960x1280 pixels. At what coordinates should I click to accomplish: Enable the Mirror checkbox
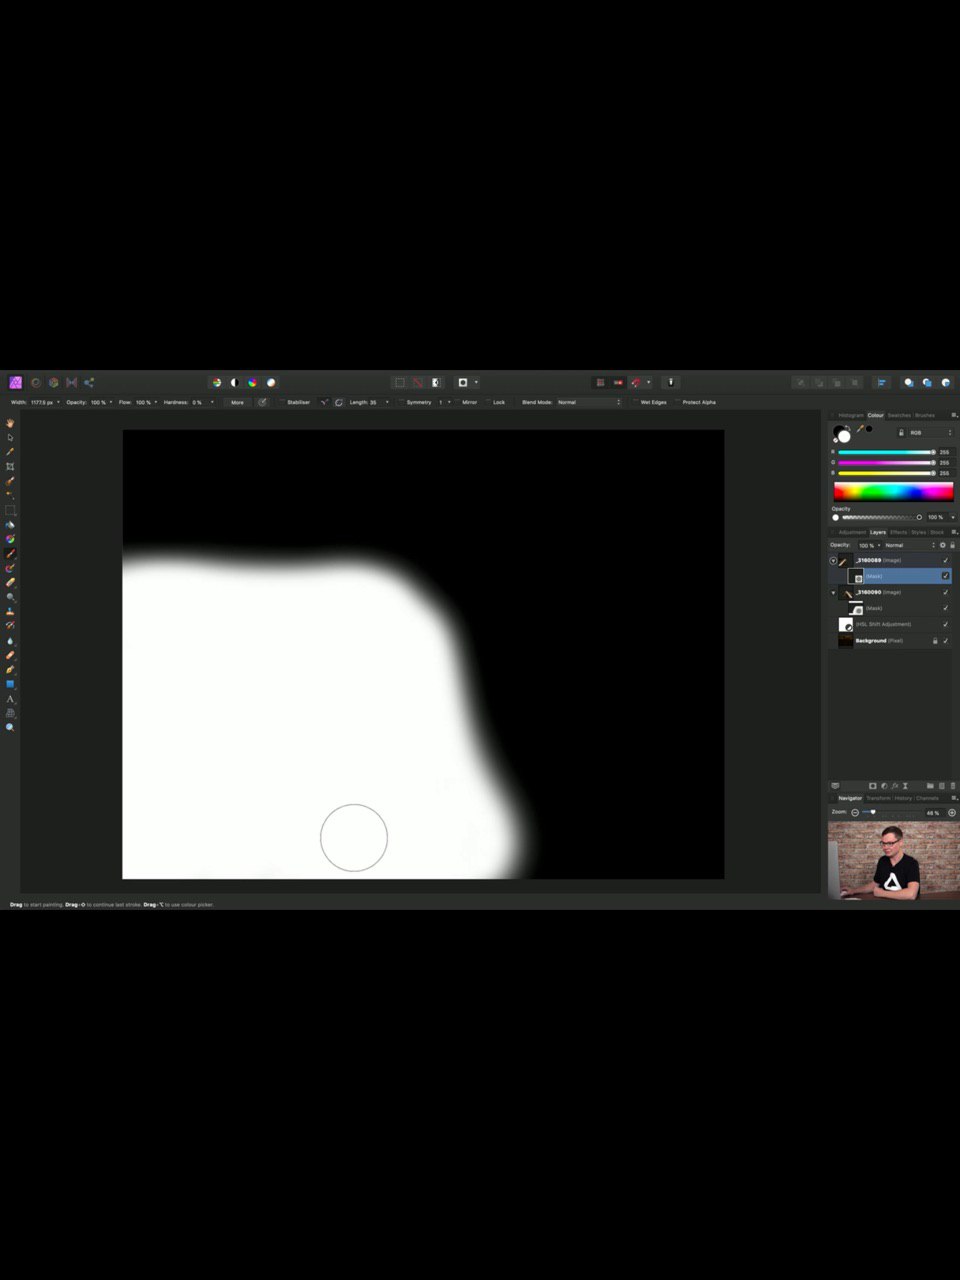pos(457,402)
